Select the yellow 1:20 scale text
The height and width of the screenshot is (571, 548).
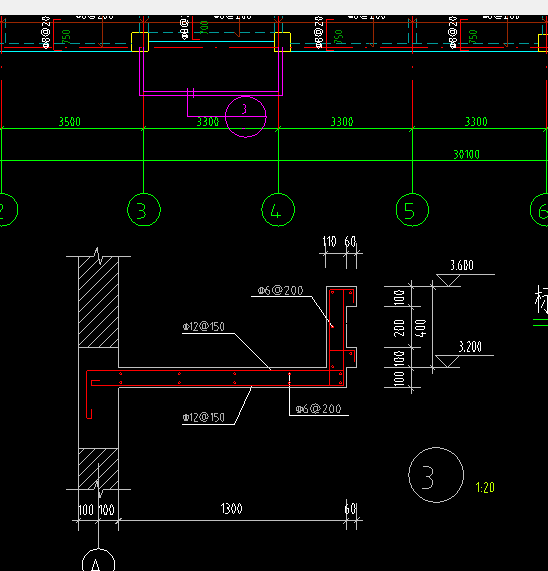(x=485, y=487)
